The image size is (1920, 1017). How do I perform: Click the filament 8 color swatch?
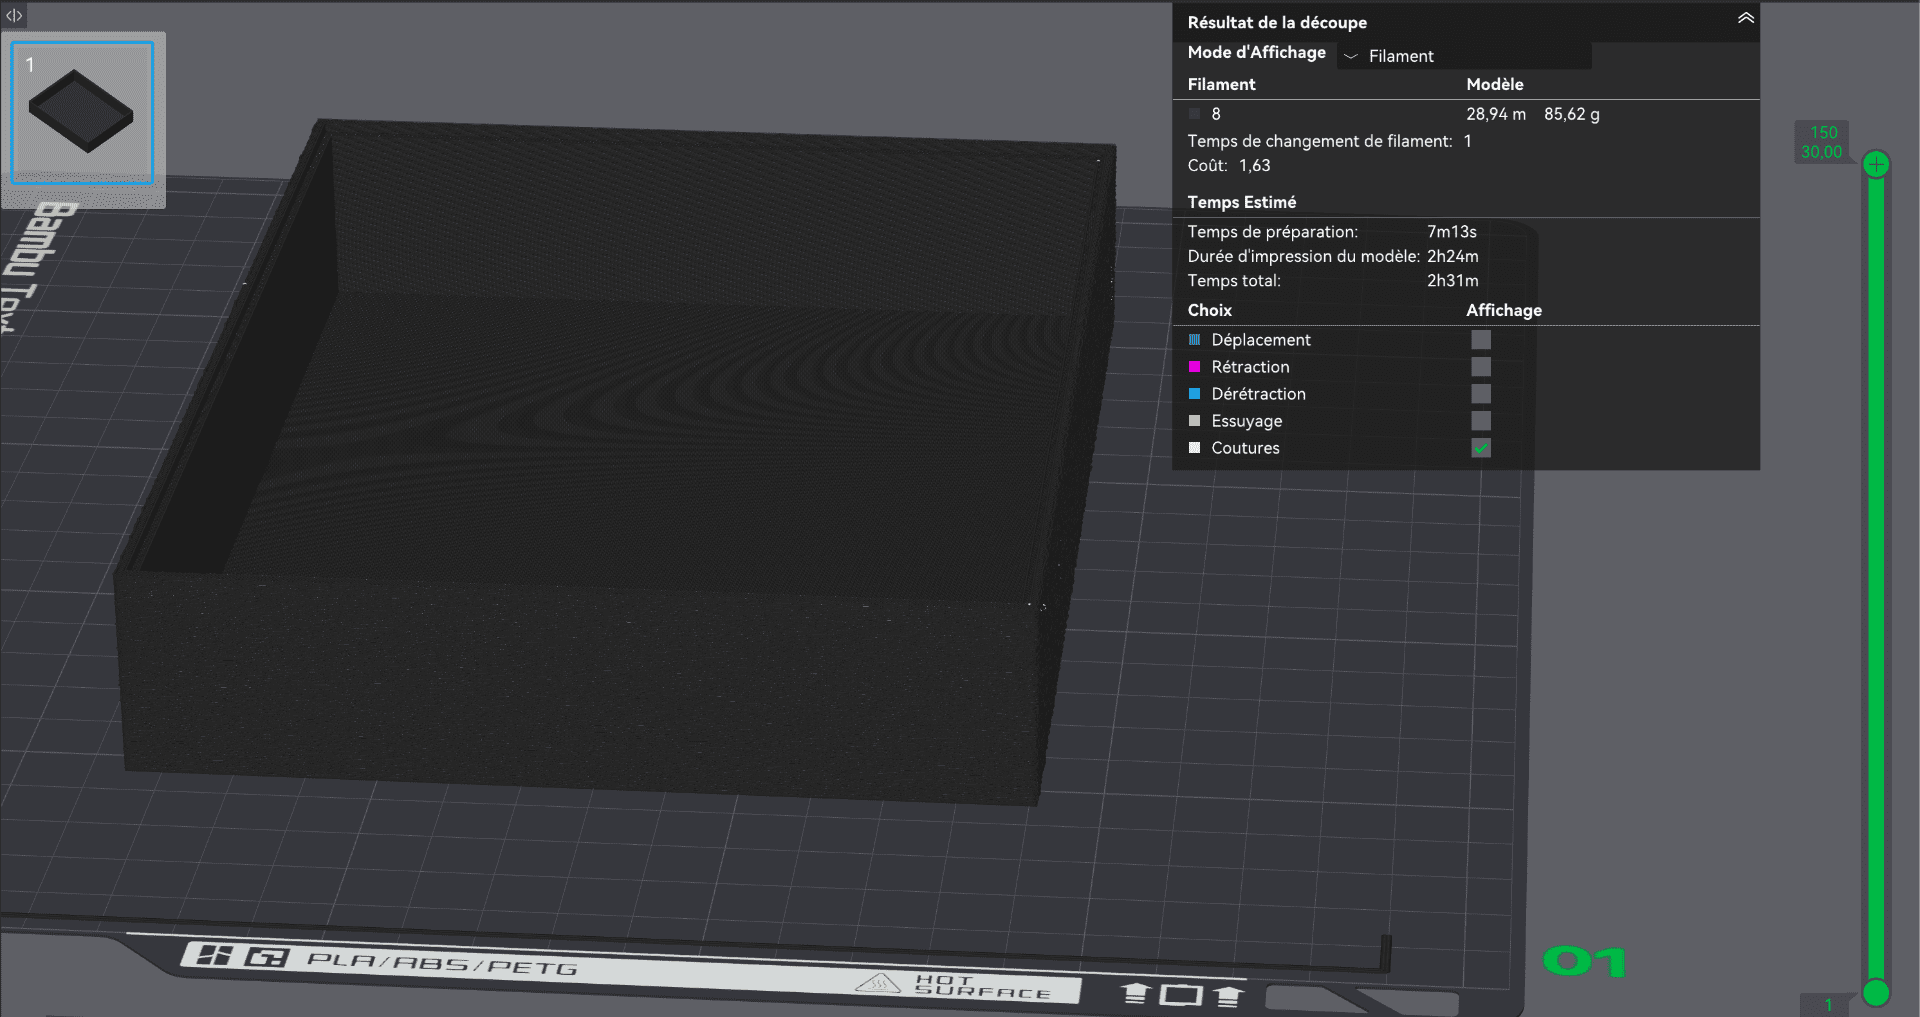point(1194,114)
